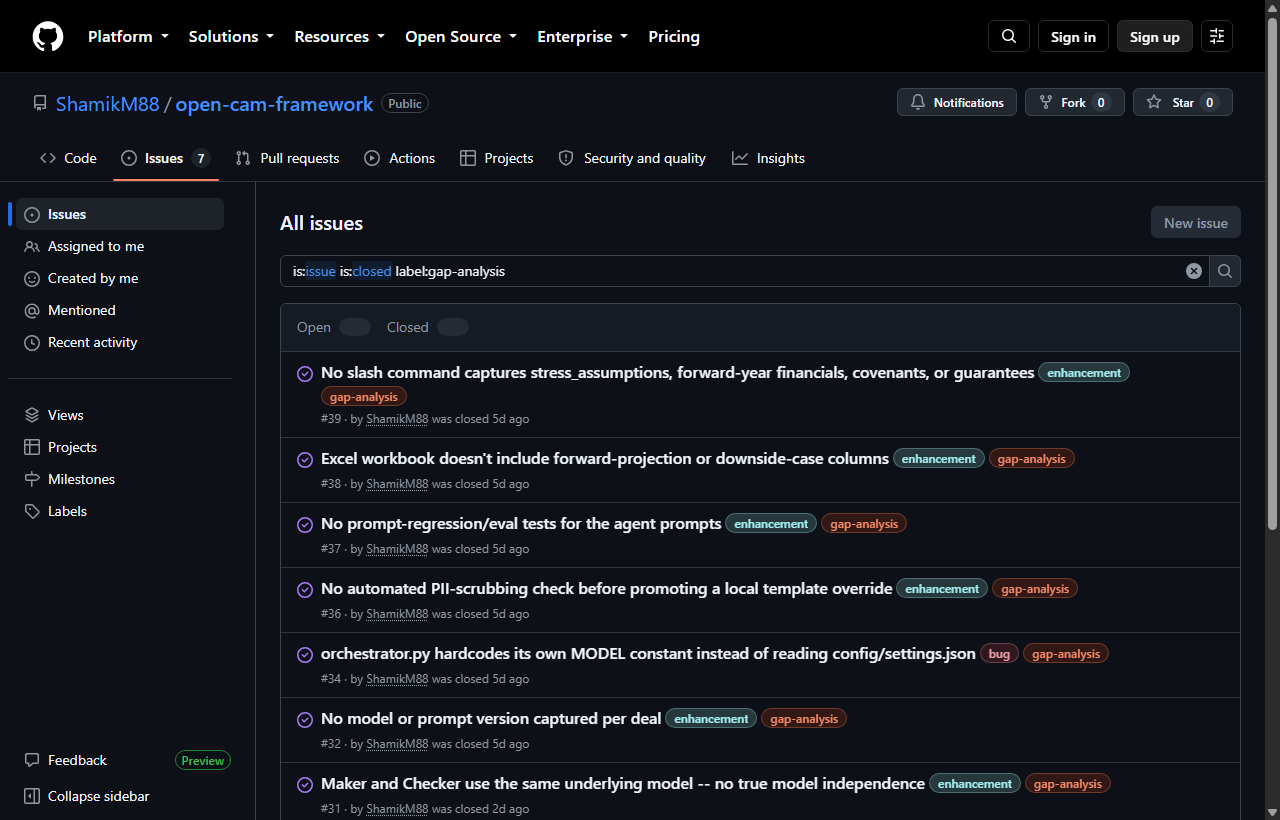Open issue about automated PII-scrubbing check
1280x820 pixels.
[x=606, y=589]
